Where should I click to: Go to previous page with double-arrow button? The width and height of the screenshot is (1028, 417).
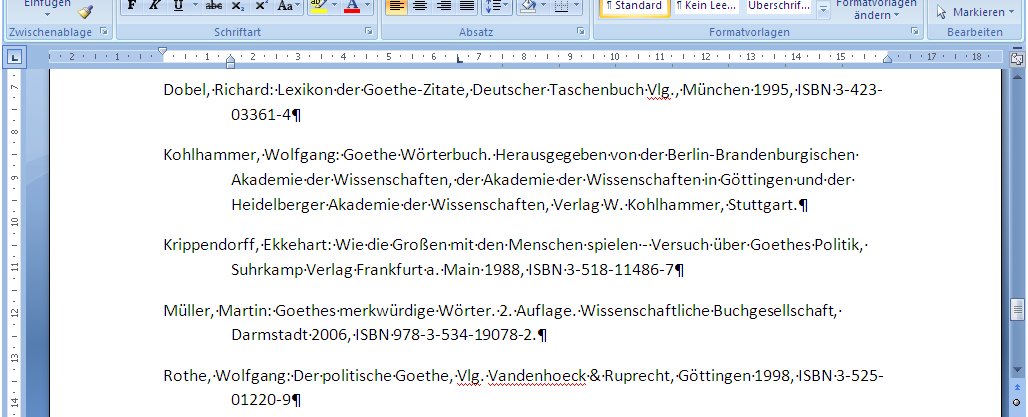(1018, 387)
